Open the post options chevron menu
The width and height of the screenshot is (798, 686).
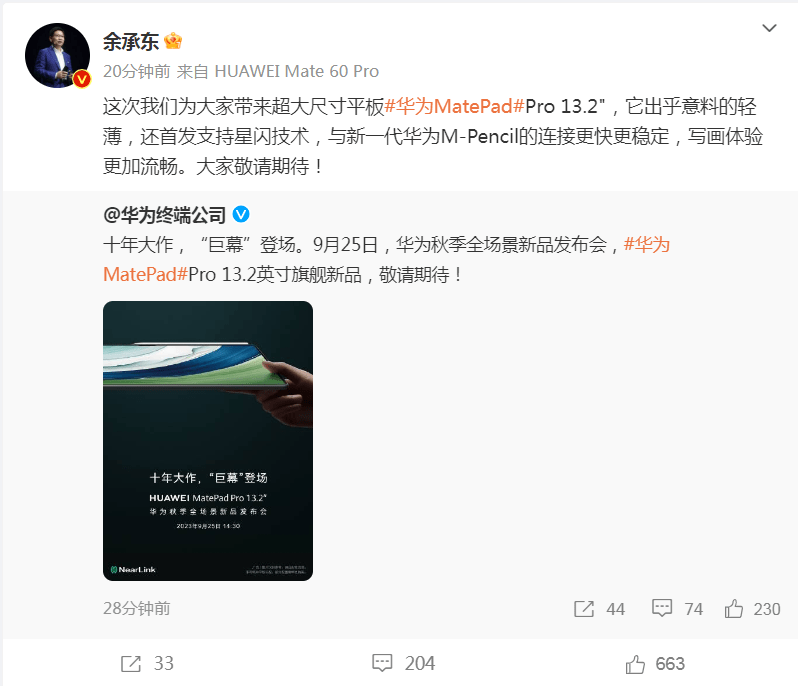coord(769,28)
